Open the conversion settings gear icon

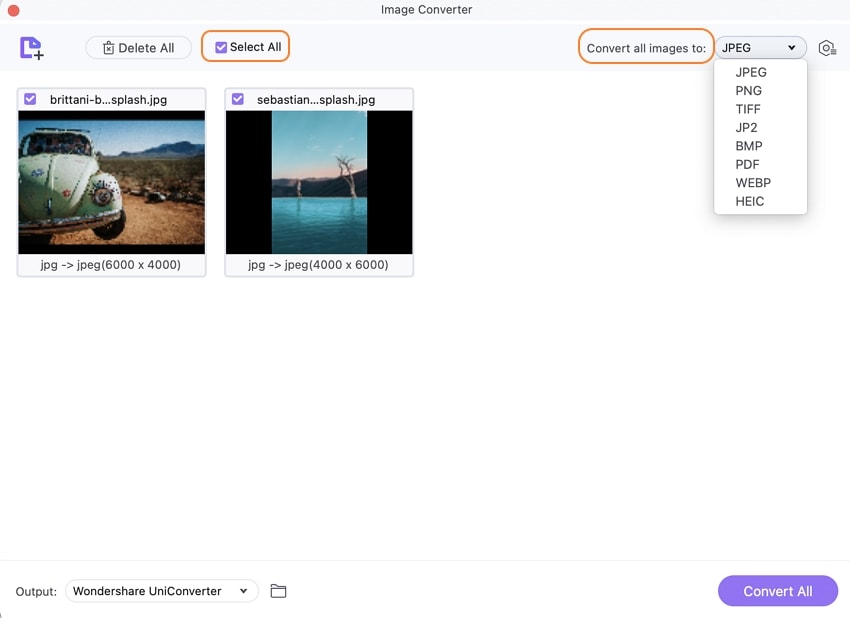[x=827, y=48]
